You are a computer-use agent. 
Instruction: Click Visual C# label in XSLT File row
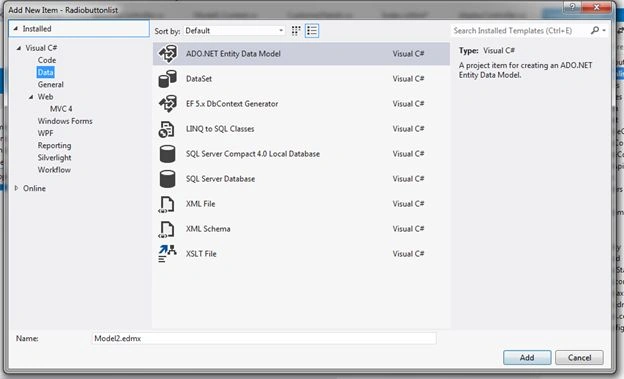tap(408, 254)
